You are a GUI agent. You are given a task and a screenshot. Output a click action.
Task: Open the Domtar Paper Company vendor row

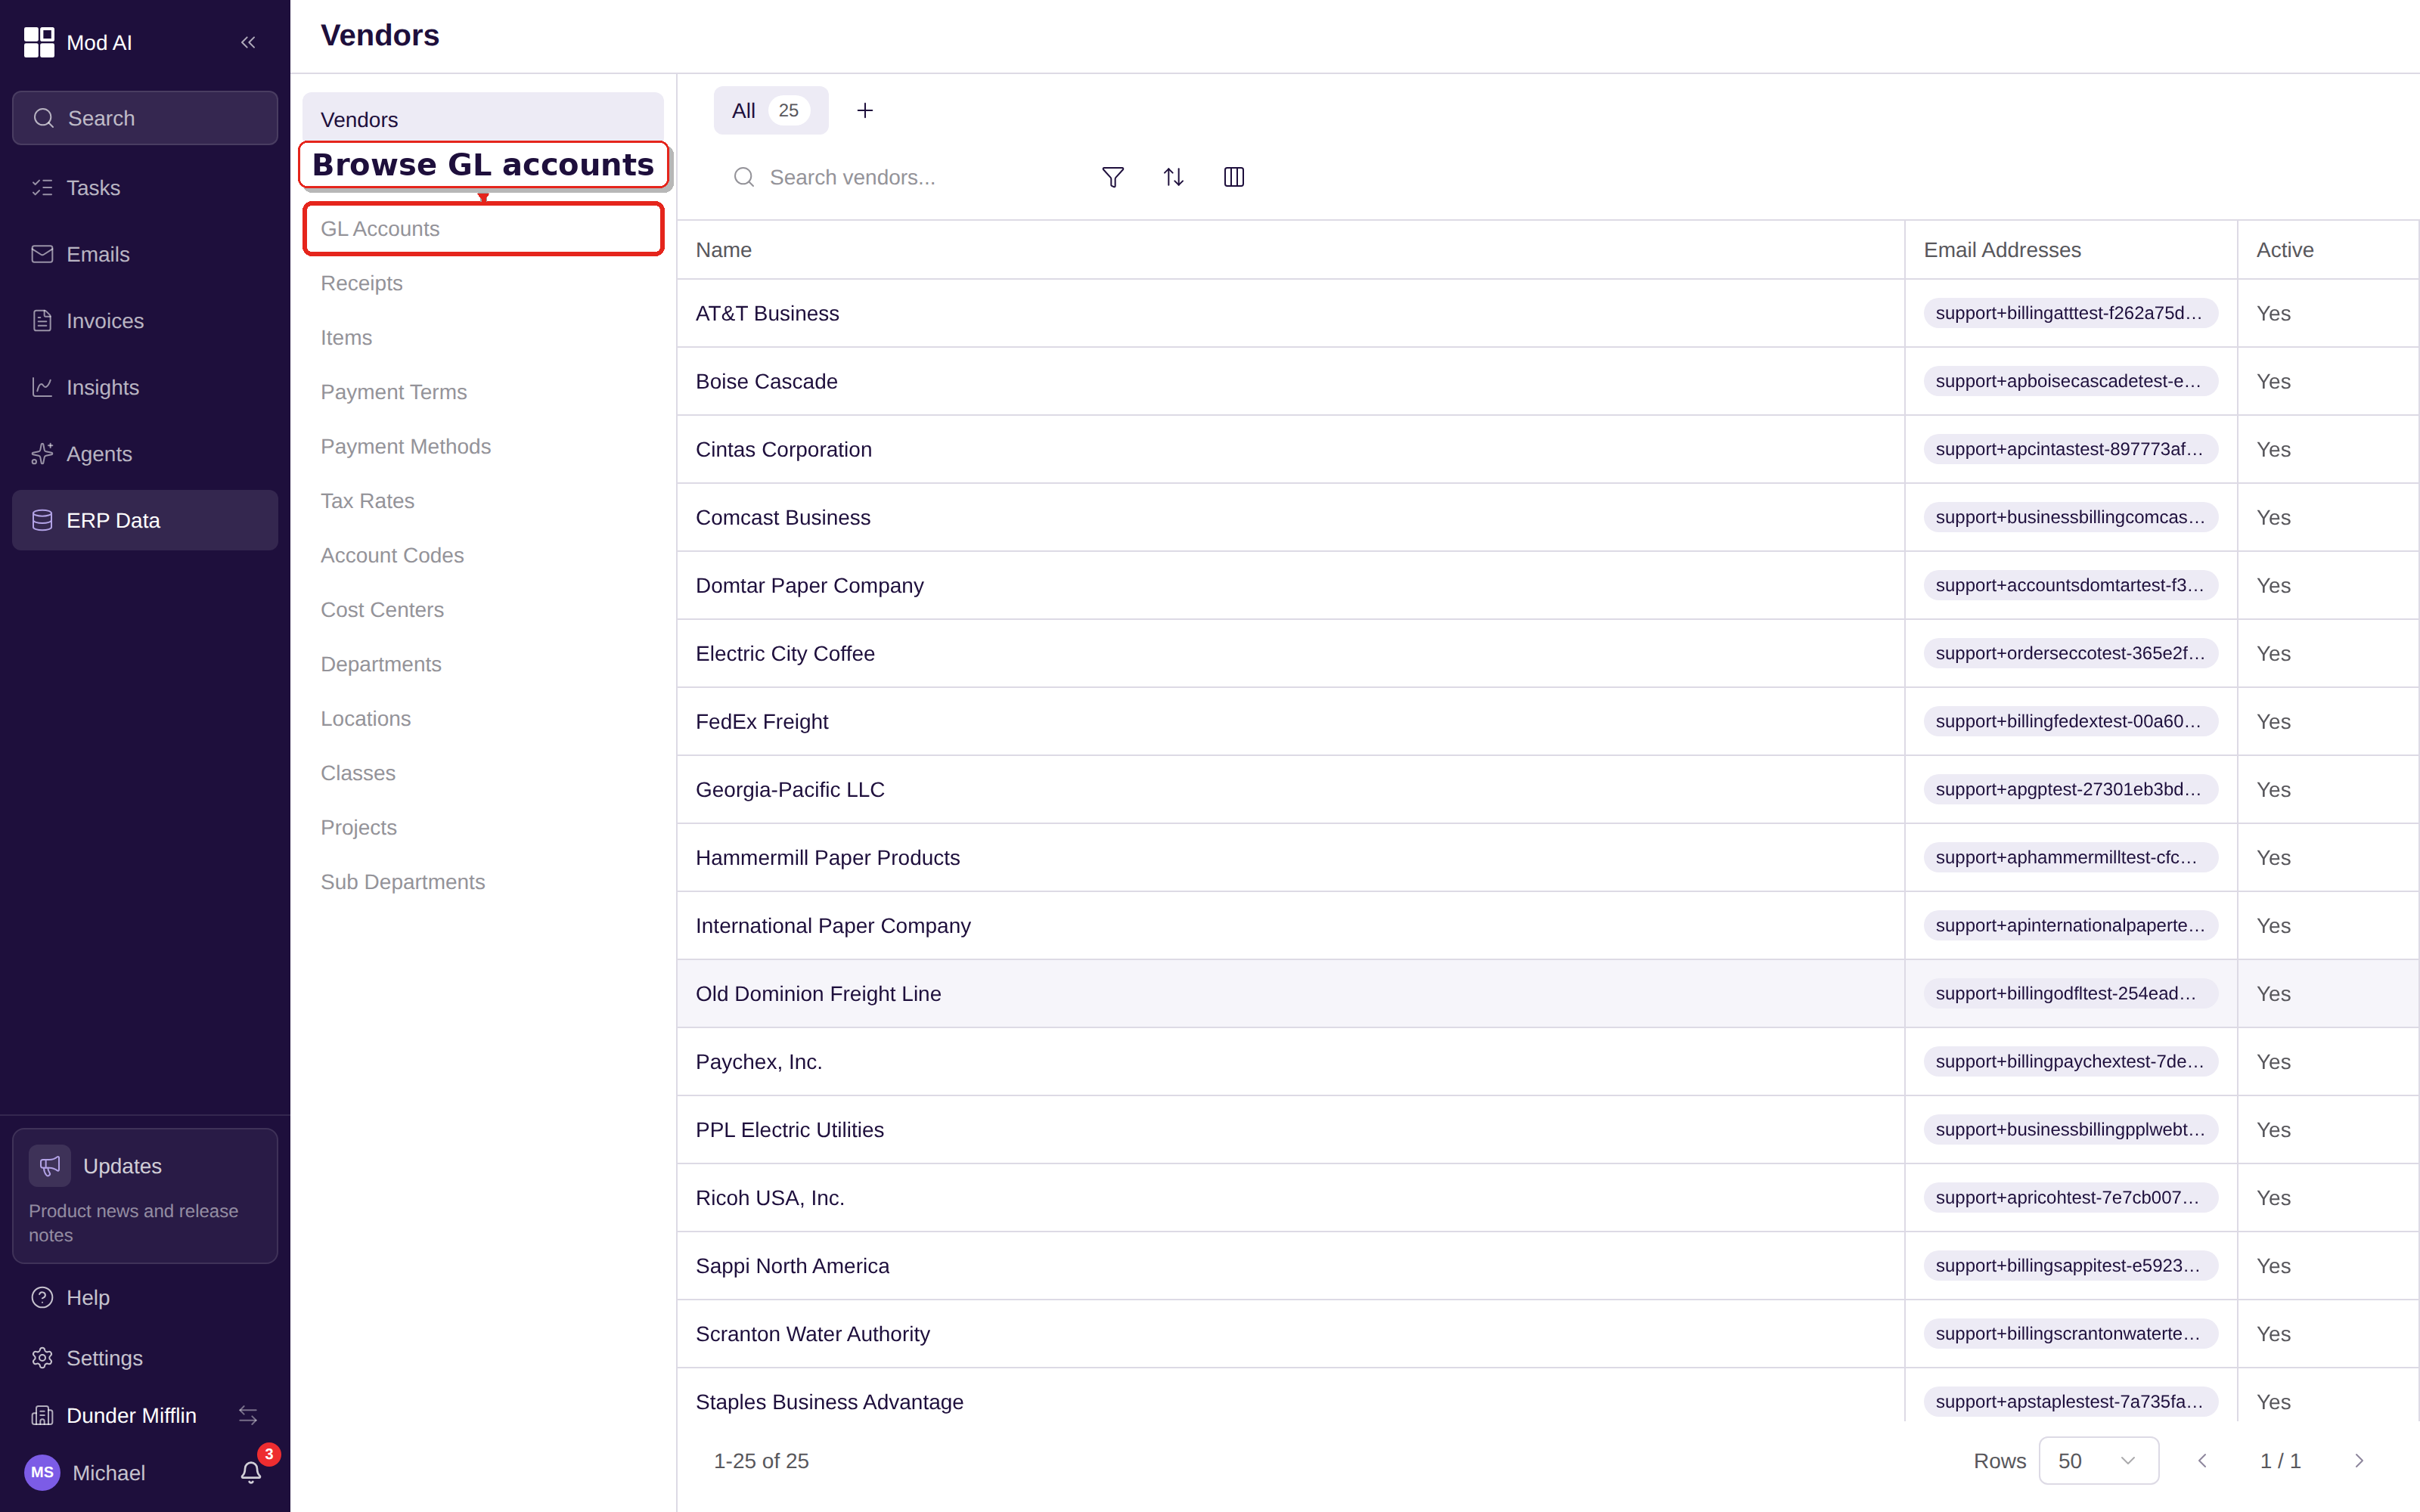[1548, 585]
